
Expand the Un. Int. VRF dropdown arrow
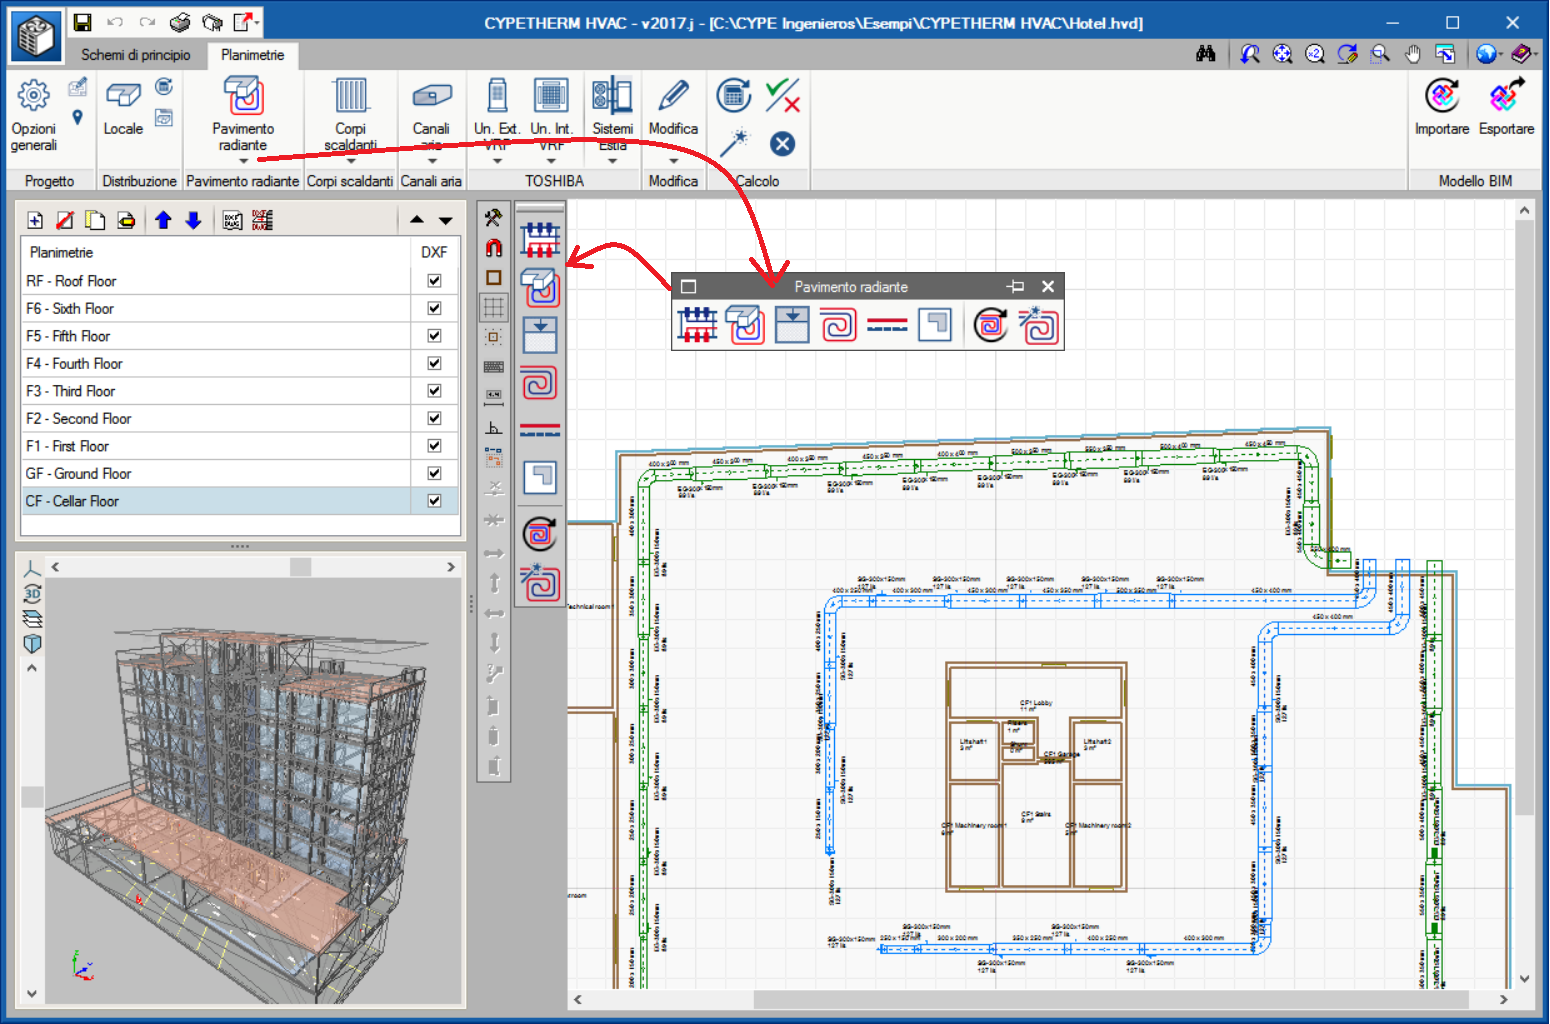(x=551, y=161)
